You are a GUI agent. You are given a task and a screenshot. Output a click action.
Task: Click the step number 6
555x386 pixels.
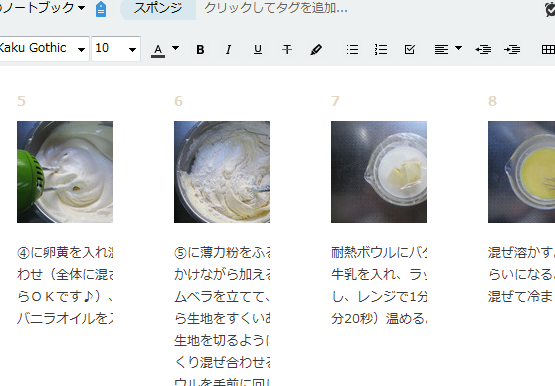coord(178,101)
